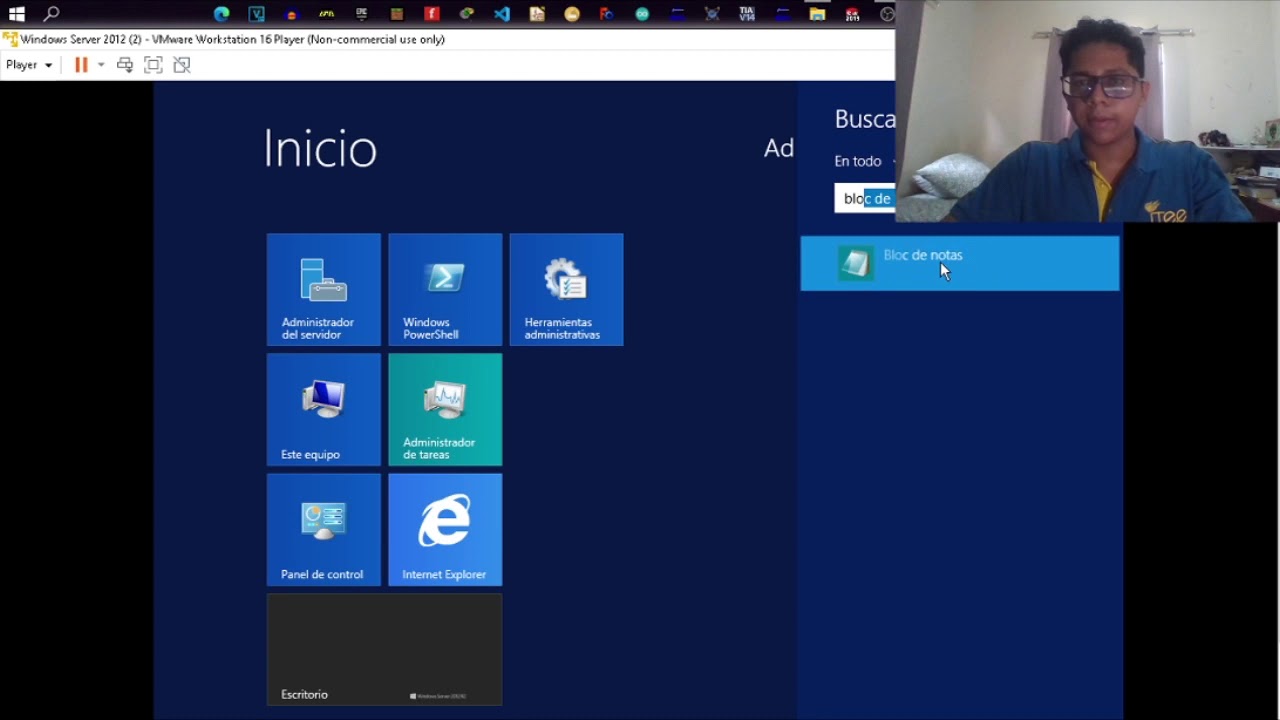The height and width of the screenshot is (720, 1280).
Task: Open the Herramientas administrativas tile
Action: 566,289
